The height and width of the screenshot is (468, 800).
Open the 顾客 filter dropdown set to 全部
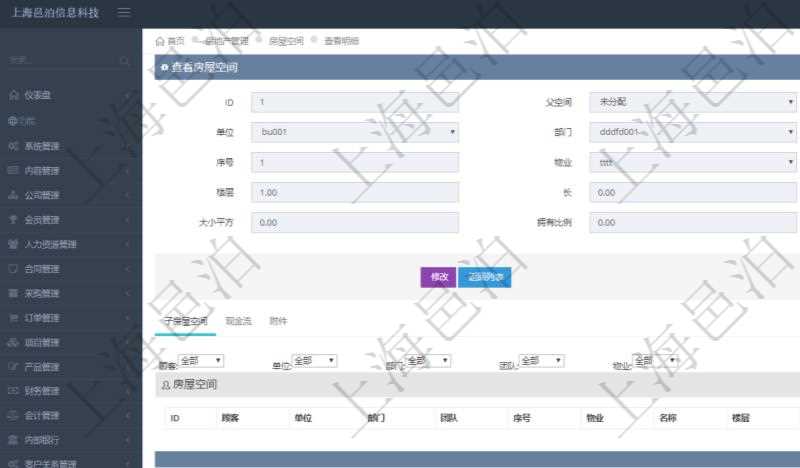point(200,360)
